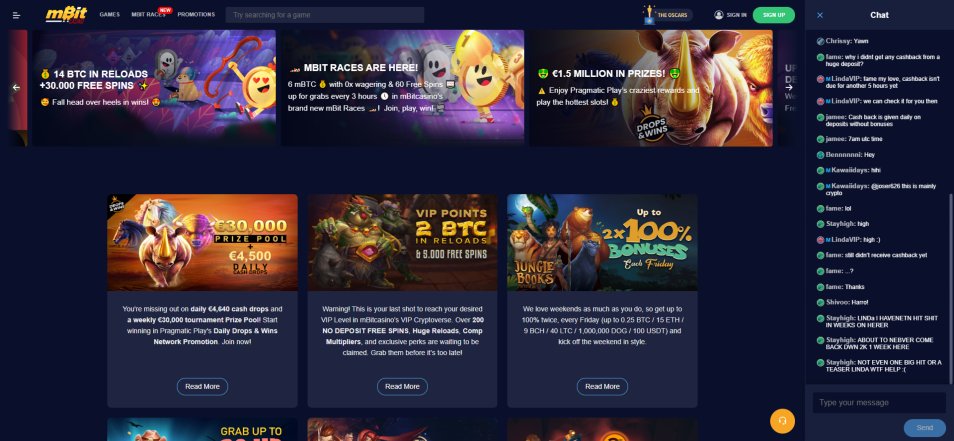
Task: Advance carousel with right arrow
Action: pos(789,87)
